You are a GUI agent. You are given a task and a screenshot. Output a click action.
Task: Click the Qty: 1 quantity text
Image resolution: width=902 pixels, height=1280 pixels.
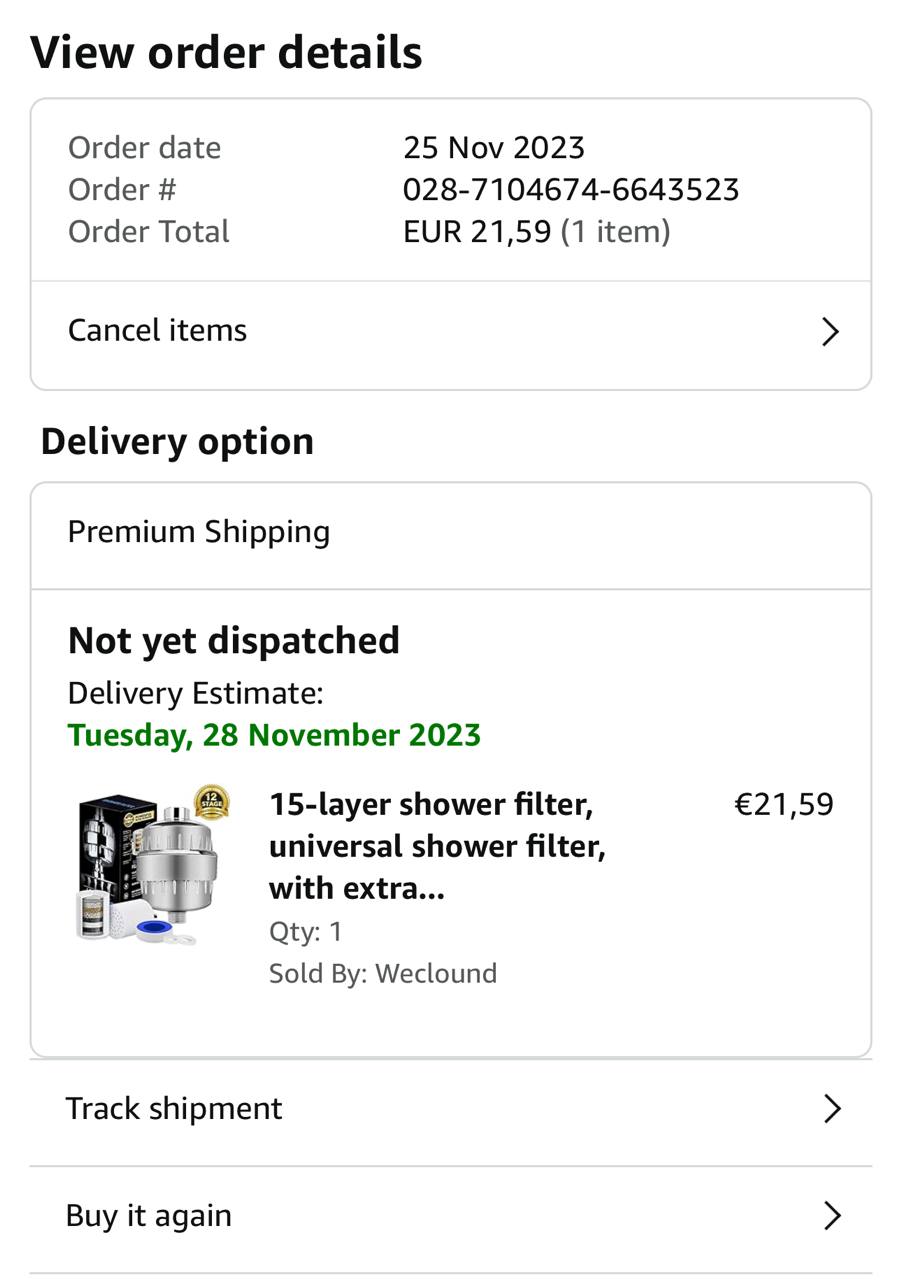[x=306, y=931]
